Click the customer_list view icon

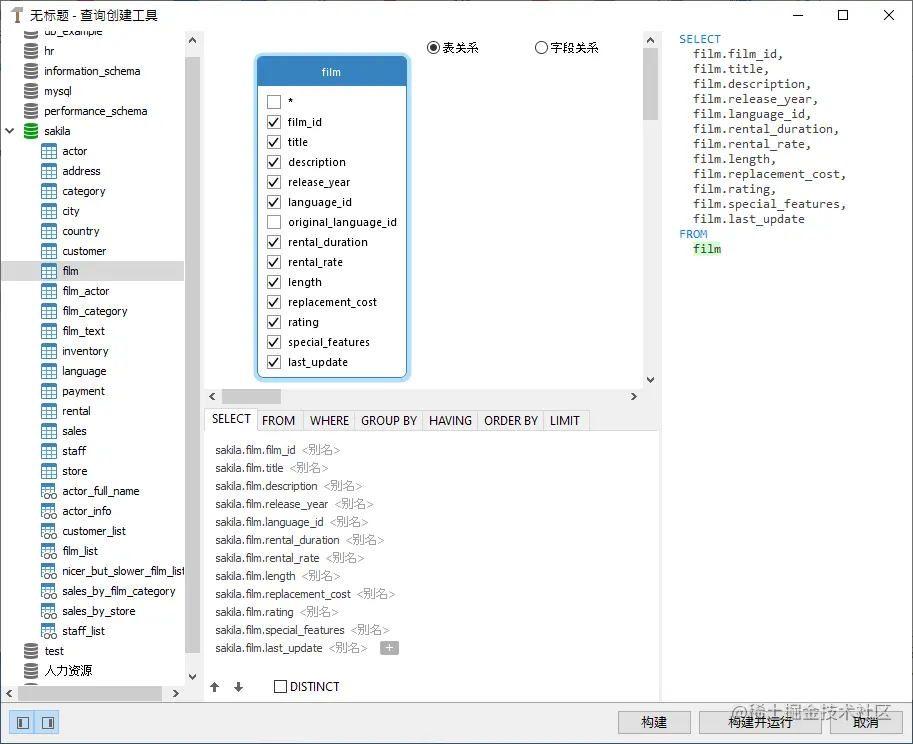[49, 531]
